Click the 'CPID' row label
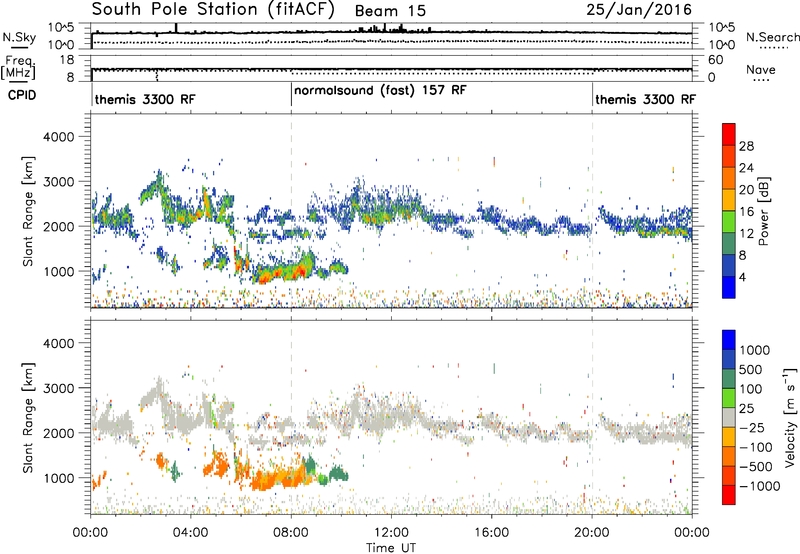800x554 pixels. [22, 95]
